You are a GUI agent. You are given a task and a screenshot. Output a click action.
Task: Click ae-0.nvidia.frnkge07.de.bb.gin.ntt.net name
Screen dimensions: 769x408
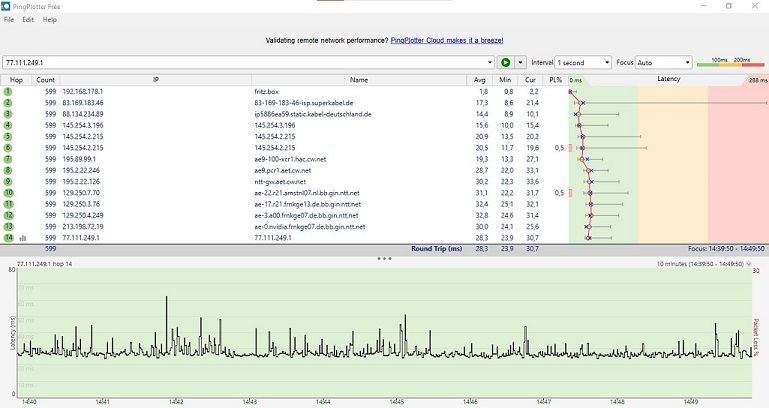[x=310, y=227]
